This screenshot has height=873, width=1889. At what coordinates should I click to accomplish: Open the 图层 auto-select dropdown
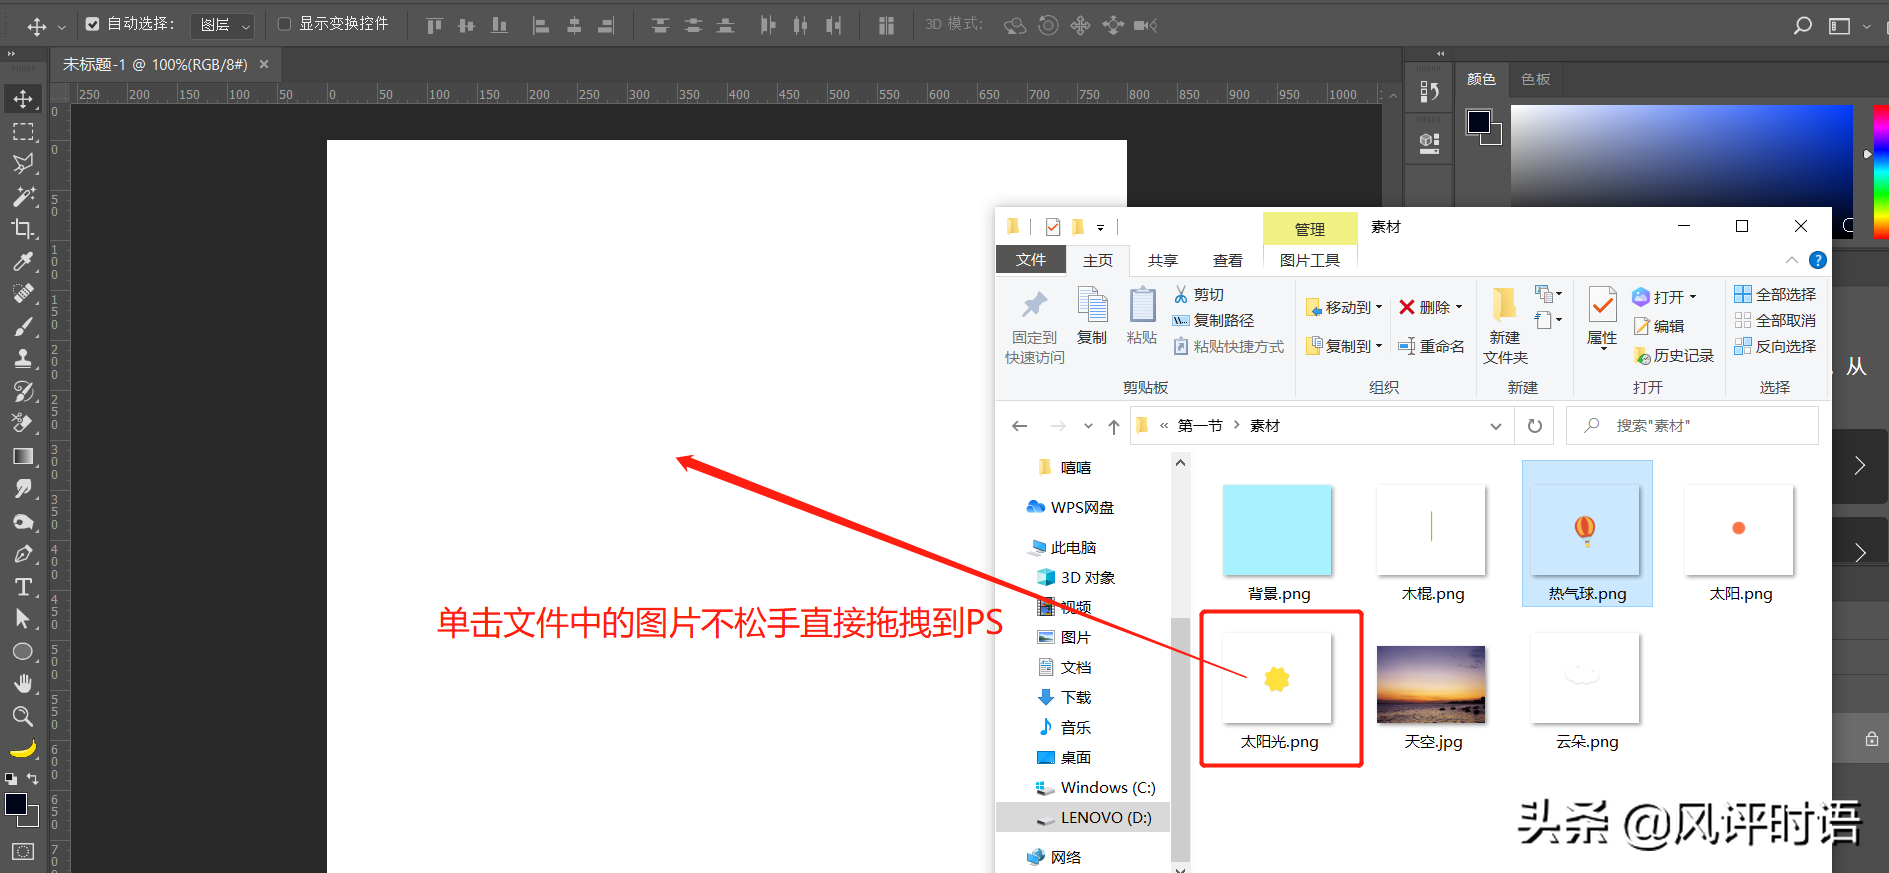coord(223,25)
